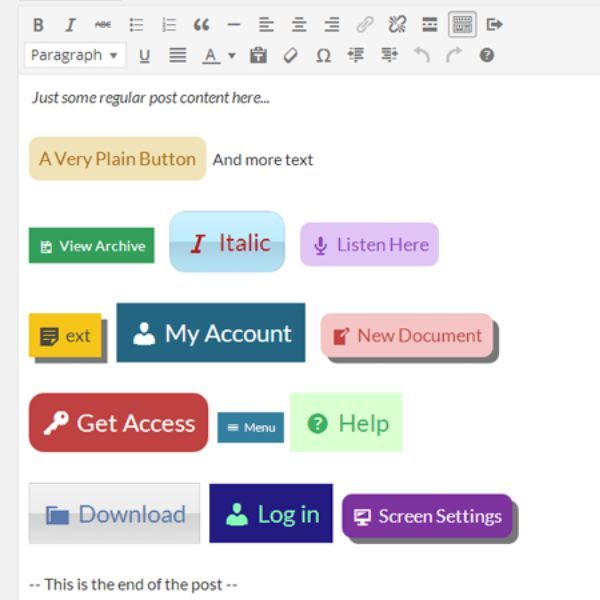Click the 'Just some regular post content' text
This screenshot has width=600, height=600.
(150, 97)
